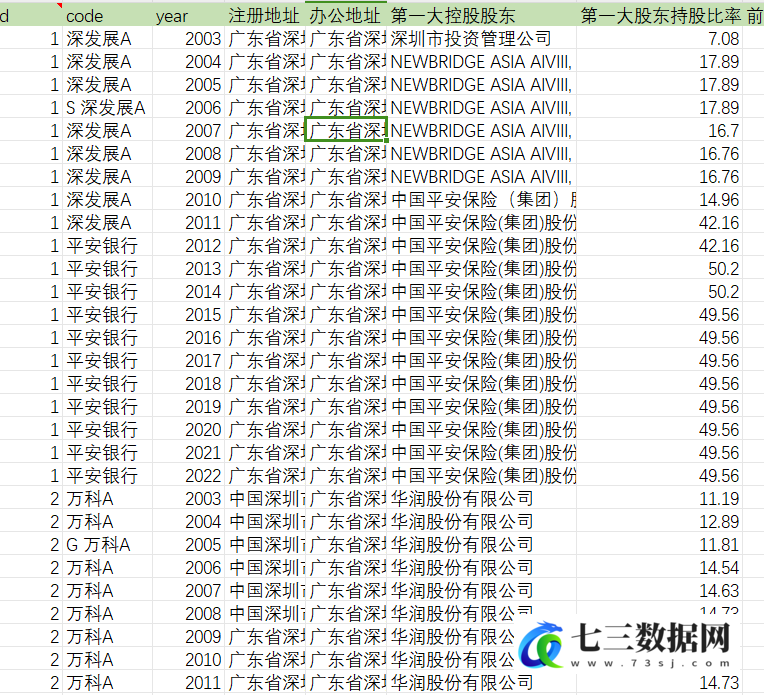This screenshot has height=695, width=764.
Task: Click the 2021 year cell
Action: [189, 452]
